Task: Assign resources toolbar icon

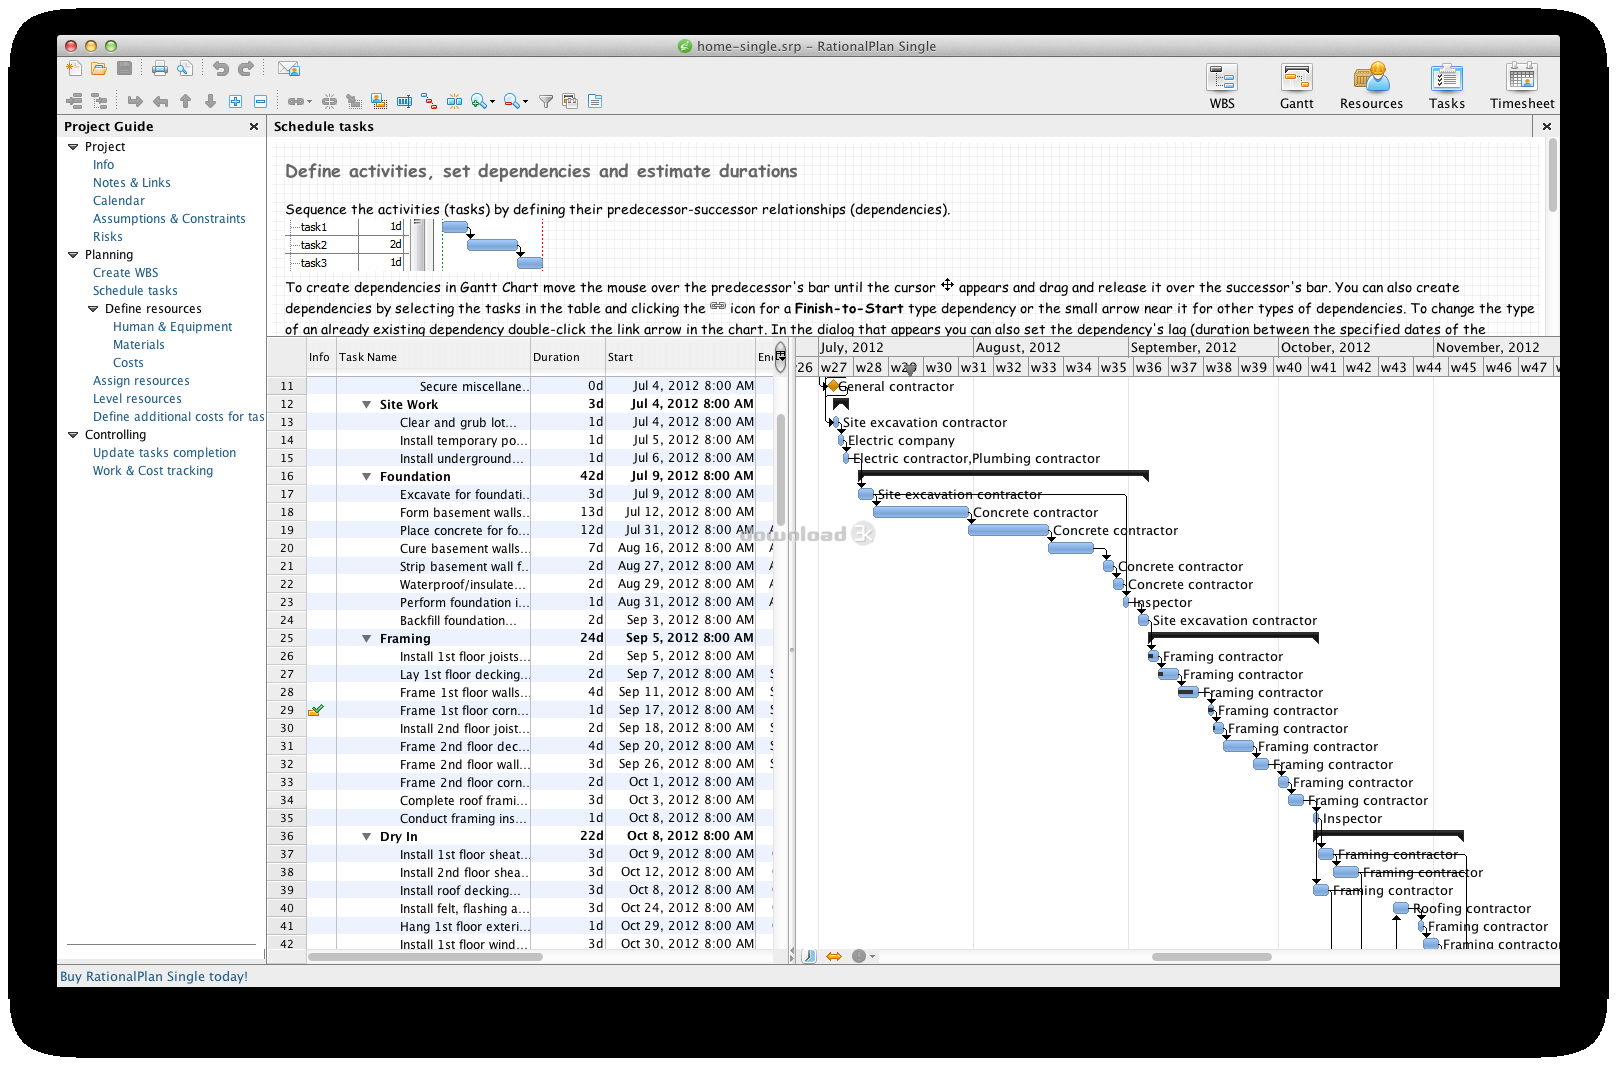Action: 378,101
